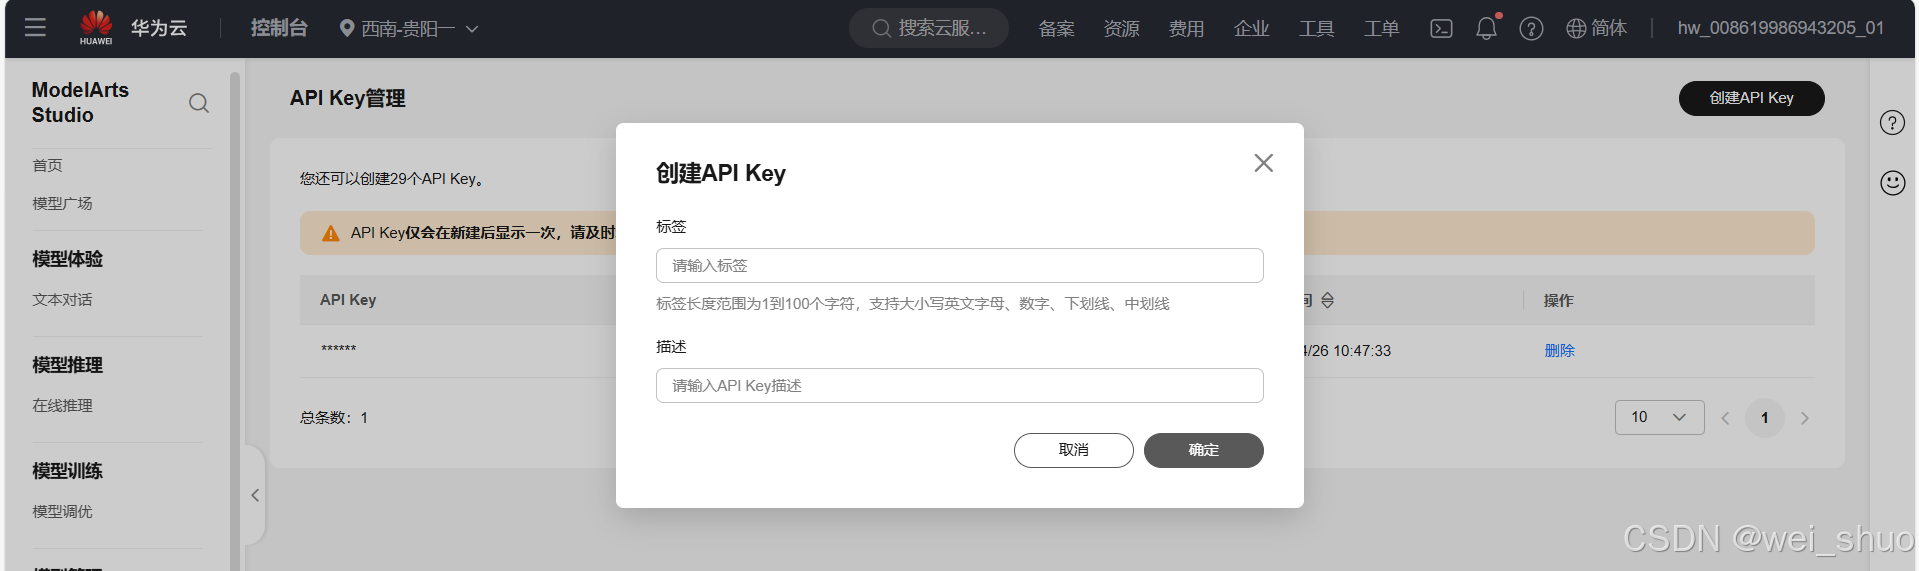Open the 备案 menu
This screenshot has height=571, width=1919.
[1057, 29]
